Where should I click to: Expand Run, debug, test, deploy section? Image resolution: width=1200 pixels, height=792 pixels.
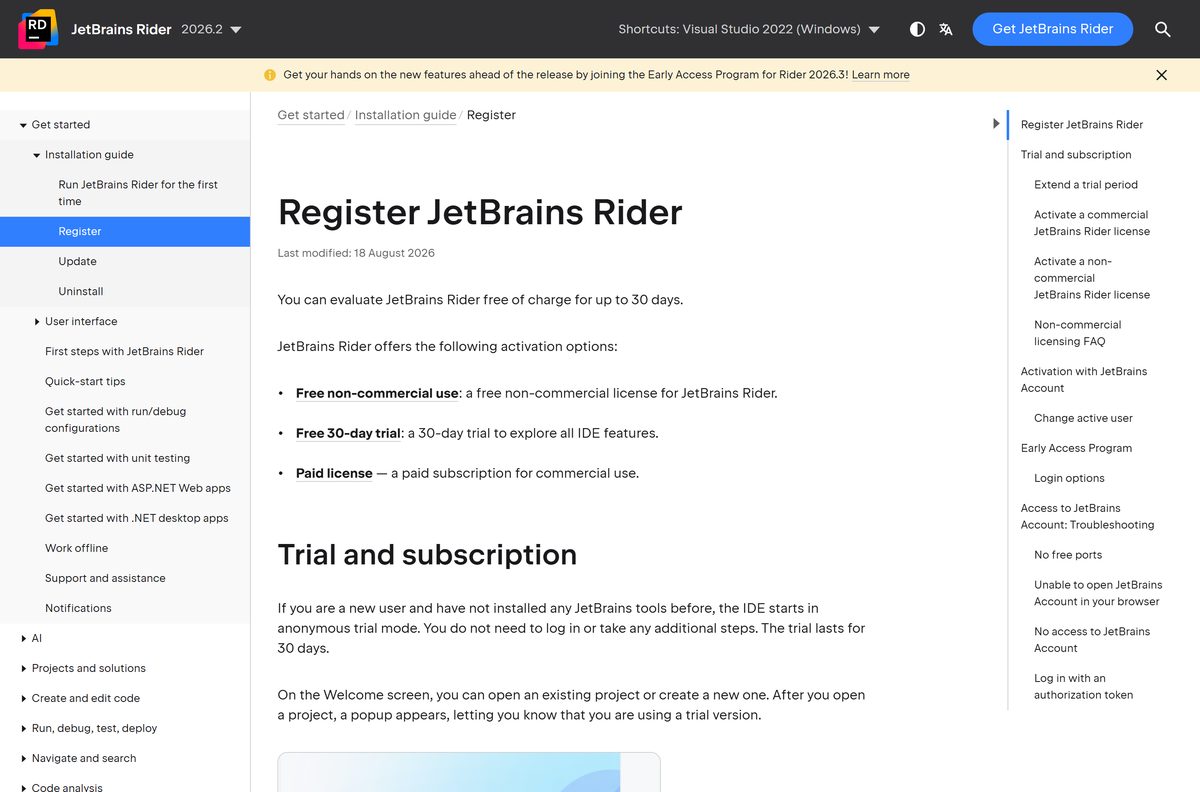[23, 728]
